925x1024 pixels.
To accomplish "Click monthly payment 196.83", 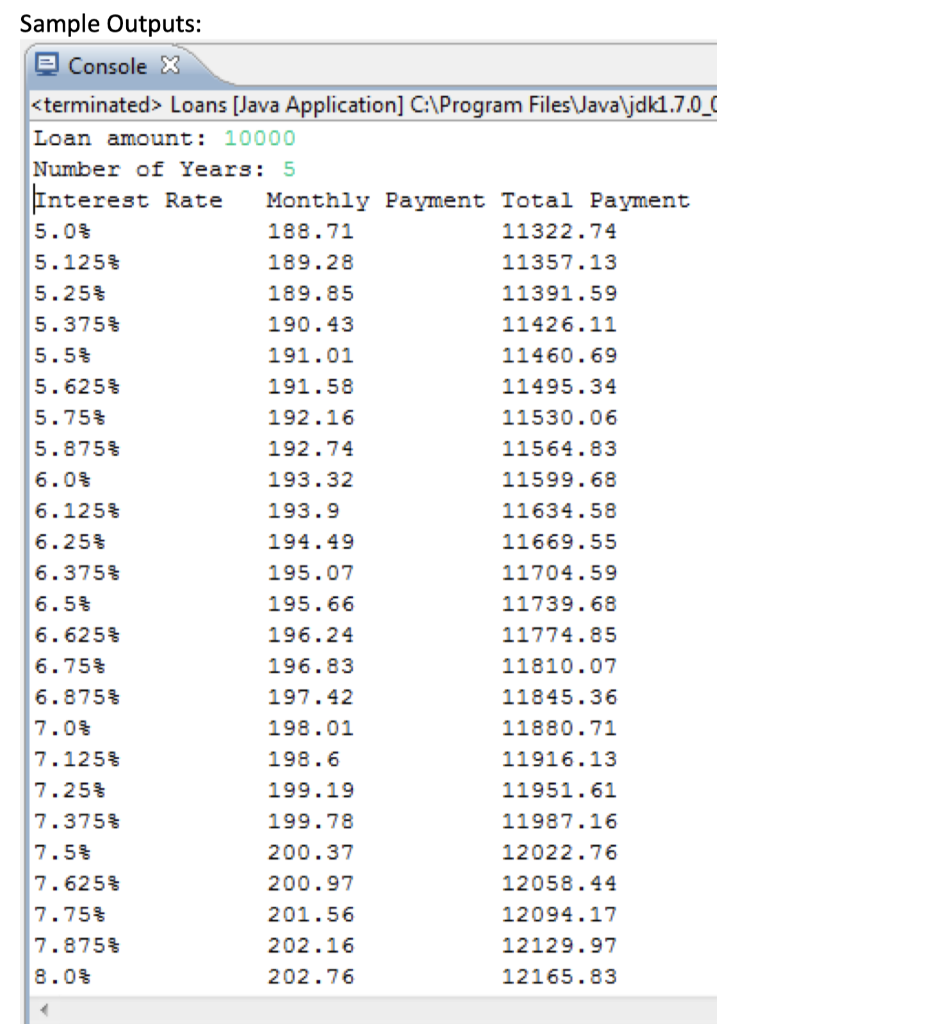I will click(310, 665).
